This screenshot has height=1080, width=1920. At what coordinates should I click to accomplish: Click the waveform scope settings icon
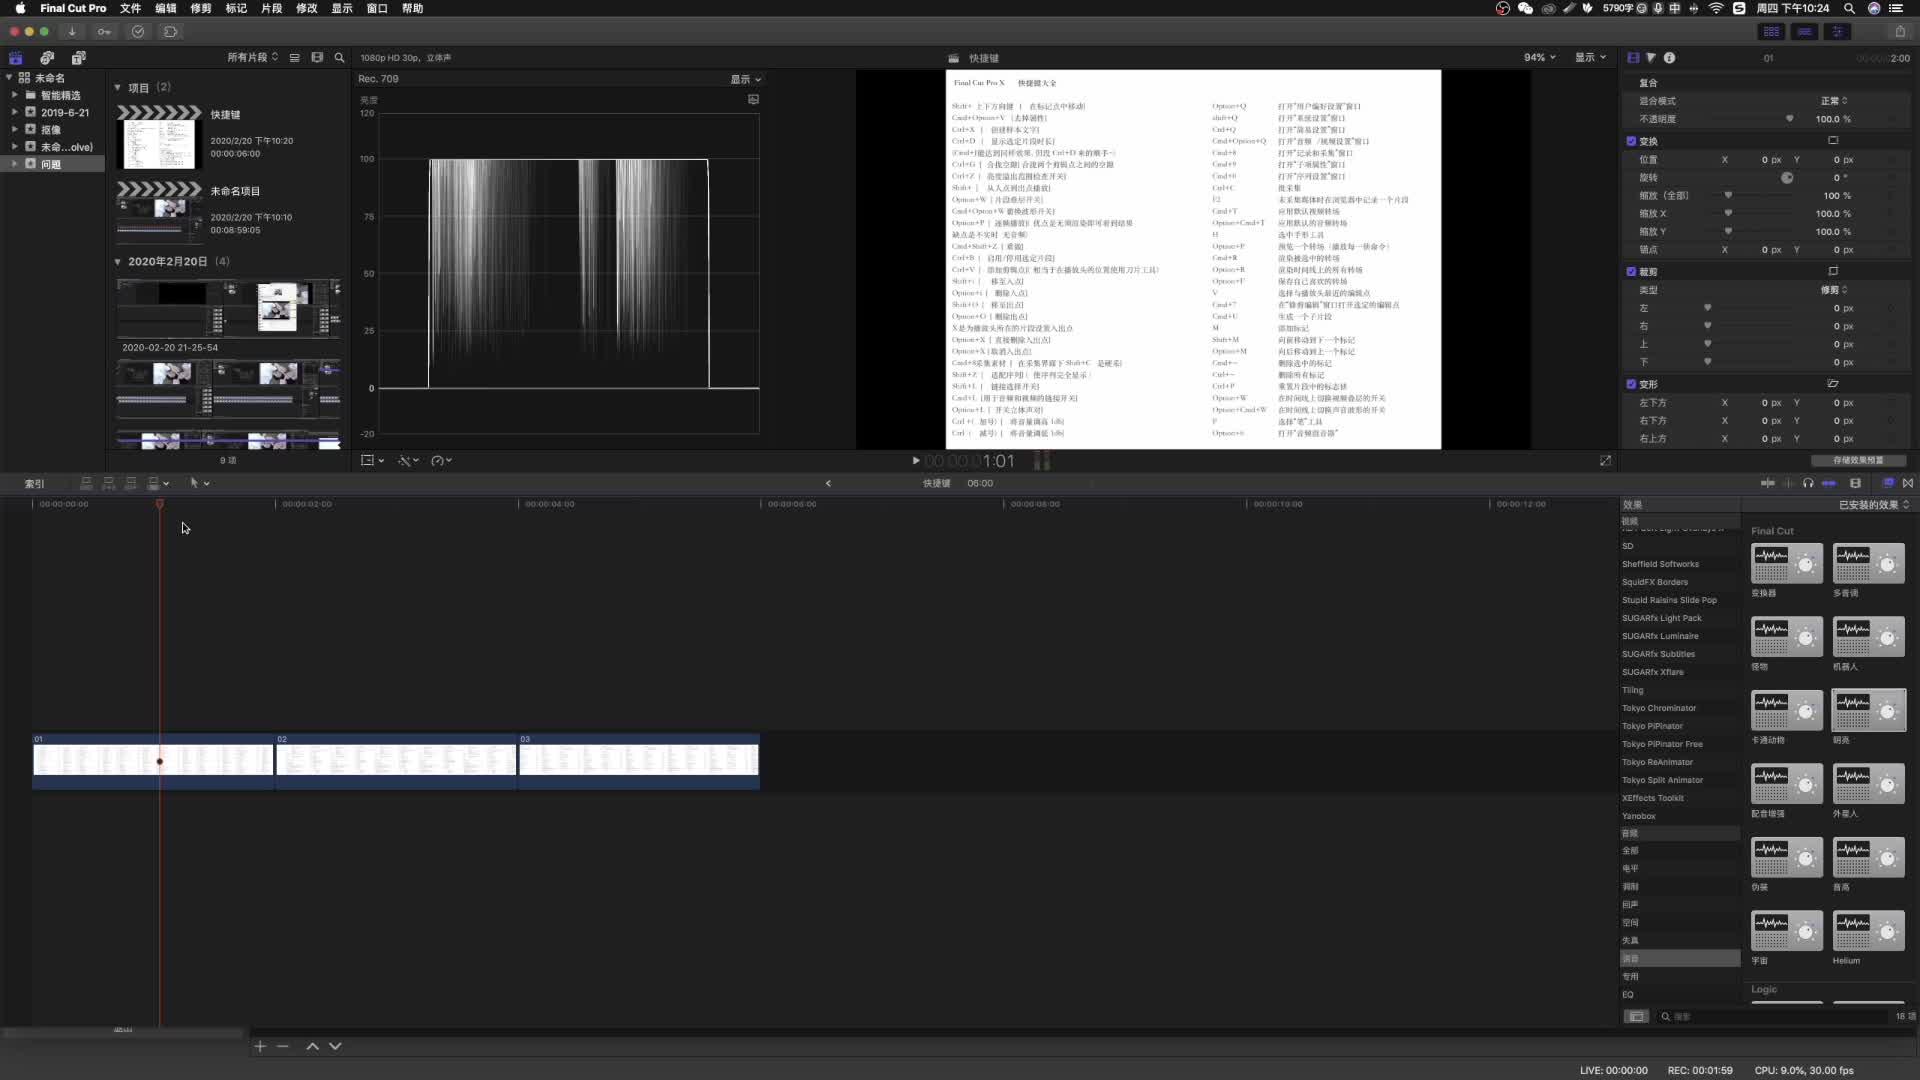pyautogui.click(x=753, y=99)
